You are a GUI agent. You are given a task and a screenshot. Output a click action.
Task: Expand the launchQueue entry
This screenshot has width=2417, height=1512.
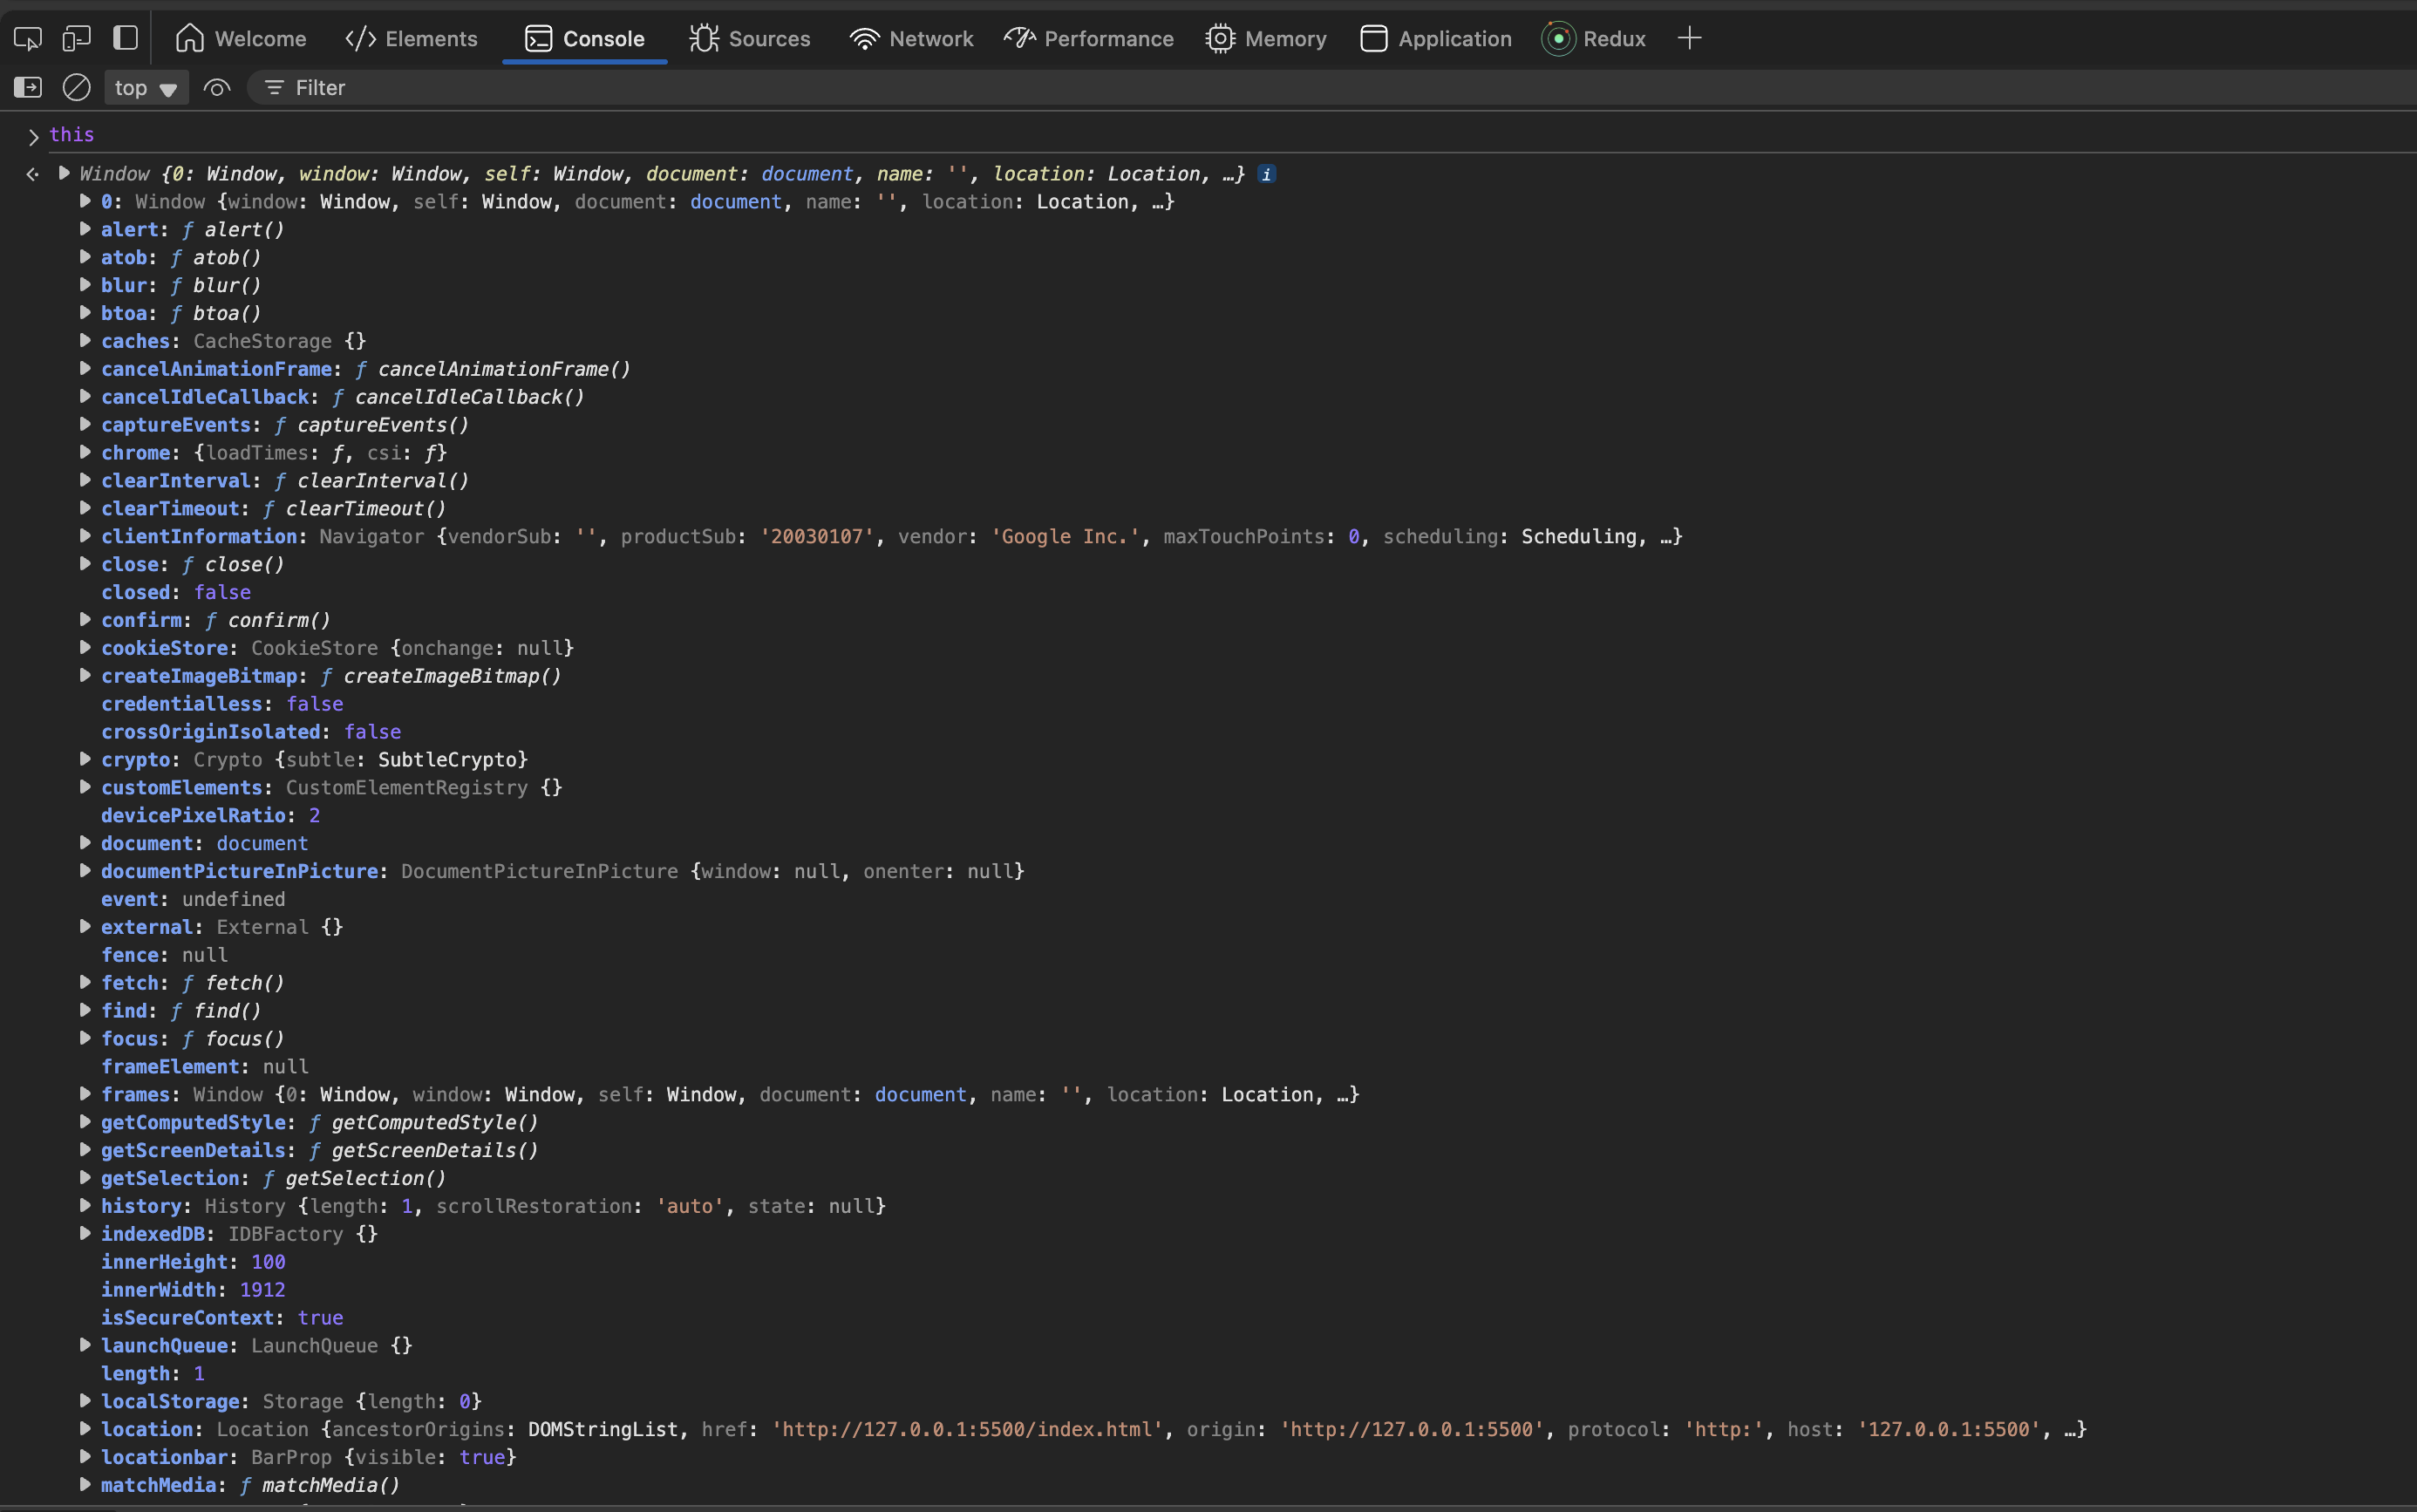pos(85,1345)
